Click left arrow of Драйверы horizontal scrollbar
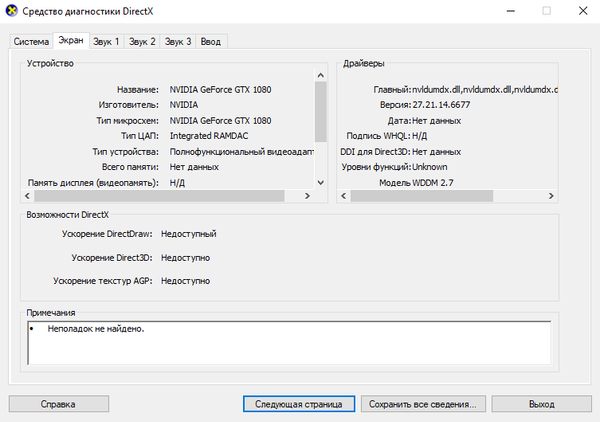This screenshot has width=600, height=422. [344, 196]
